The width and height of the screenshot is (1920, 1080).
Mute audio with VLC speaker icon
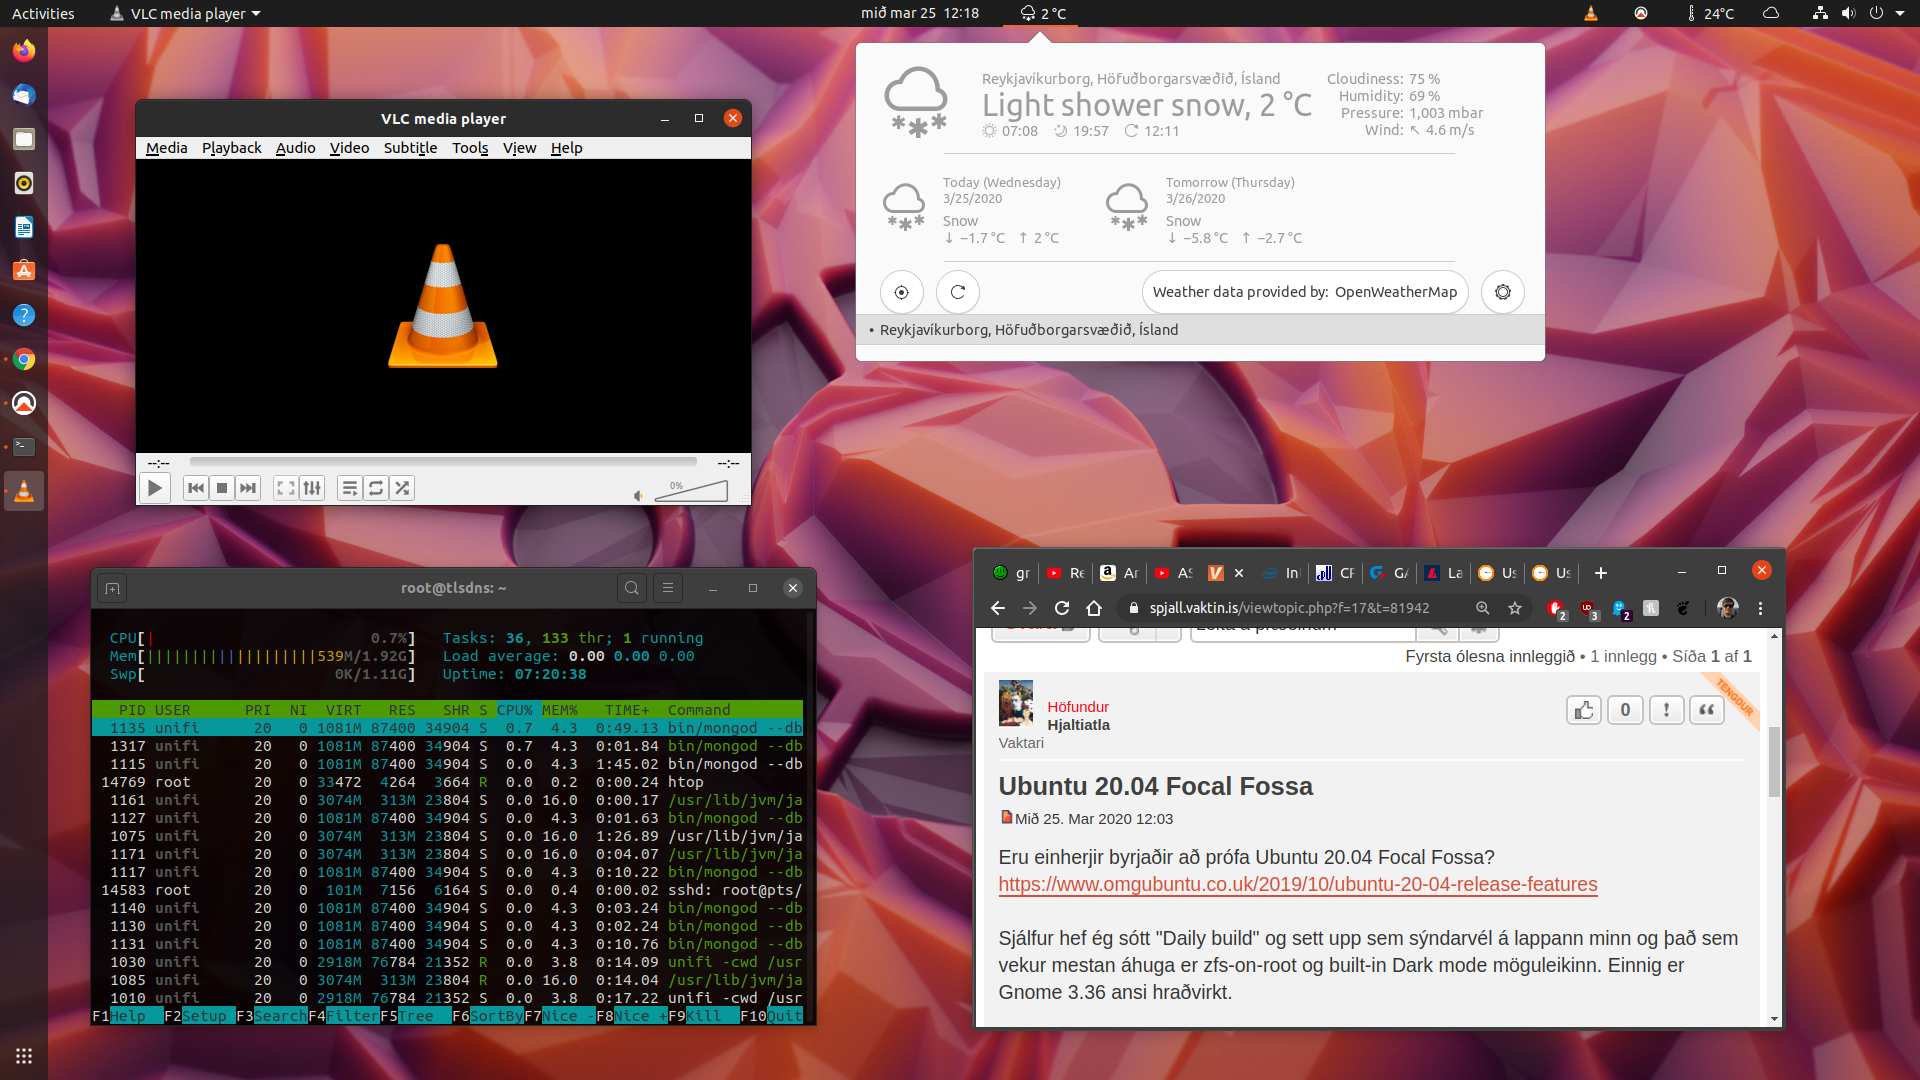(638, 495)
